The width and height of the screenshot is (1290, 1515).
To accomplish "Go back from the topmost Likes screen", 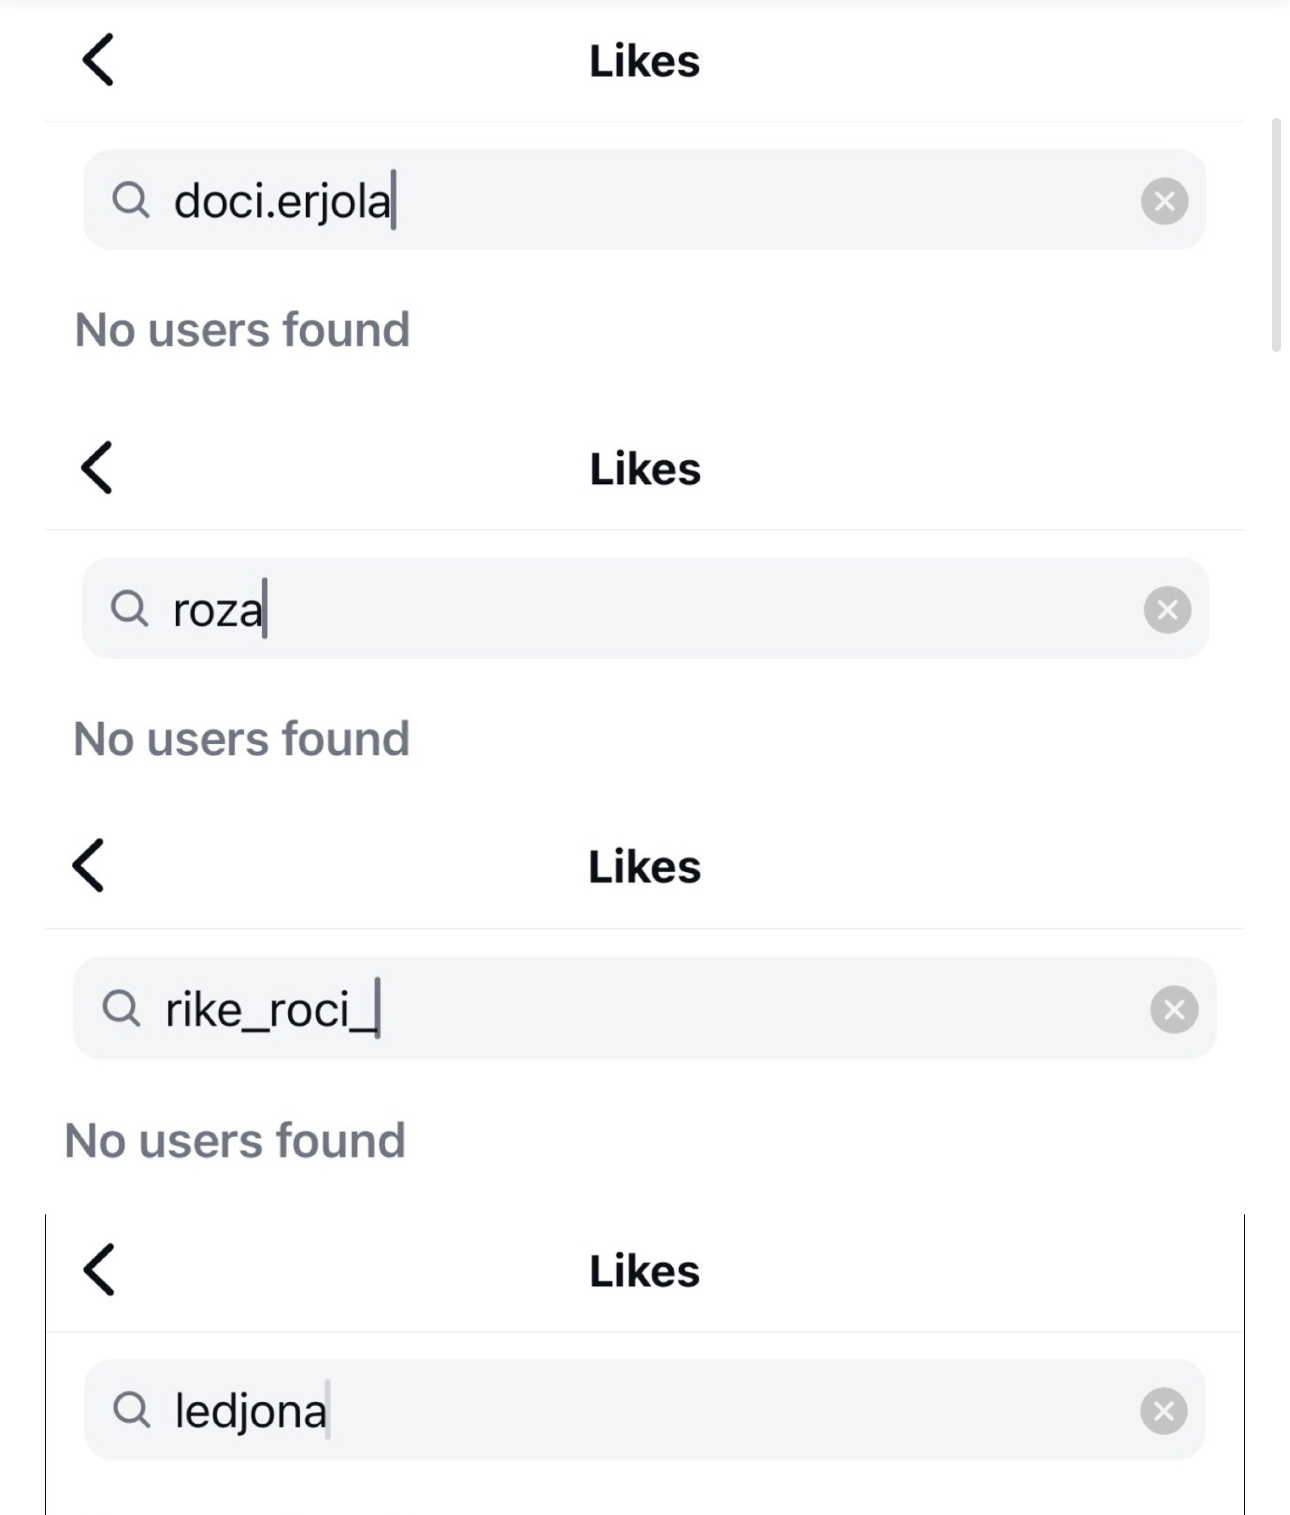I will (x=98, y=60).
